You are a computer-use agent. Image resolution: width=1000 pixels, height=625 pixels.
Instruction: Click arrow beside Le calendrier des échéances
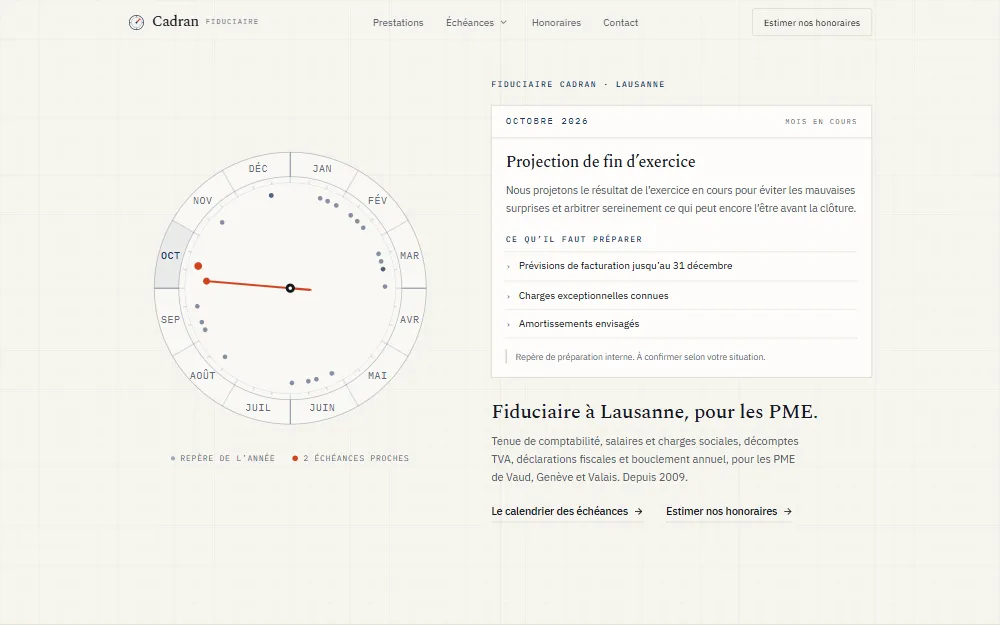pyautogui.click(x=638, y=511)
